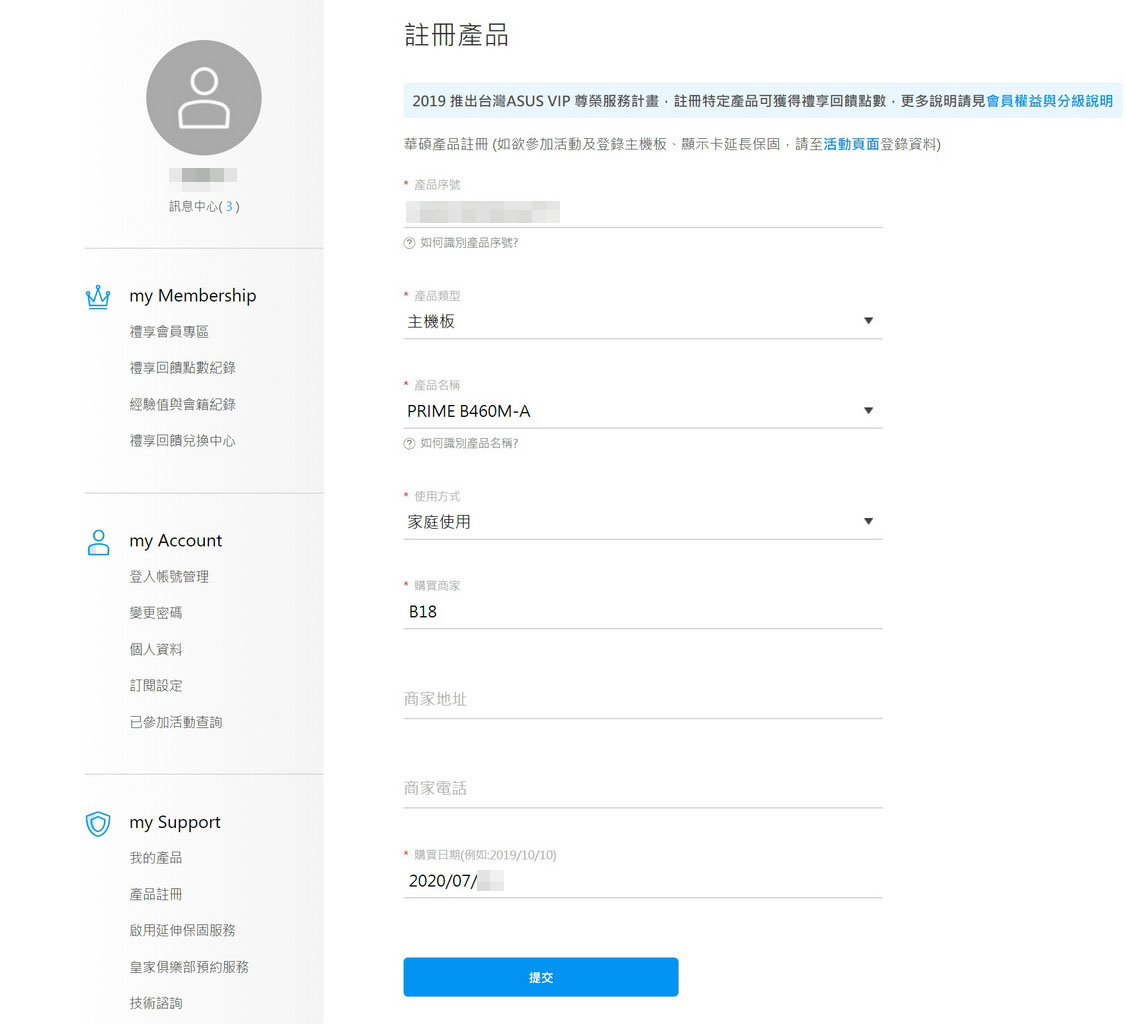Open 產品註冊 in sidebar
1126x1024 pixels.
pyautogui.click(x=156, y=895)
